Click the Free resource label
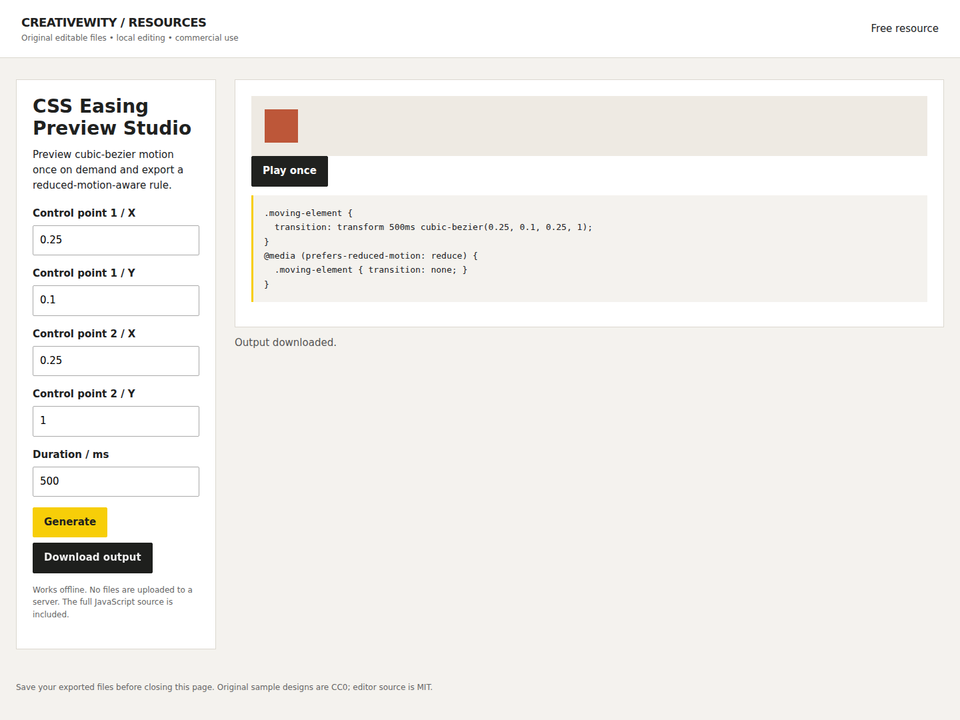 [904, 28]
